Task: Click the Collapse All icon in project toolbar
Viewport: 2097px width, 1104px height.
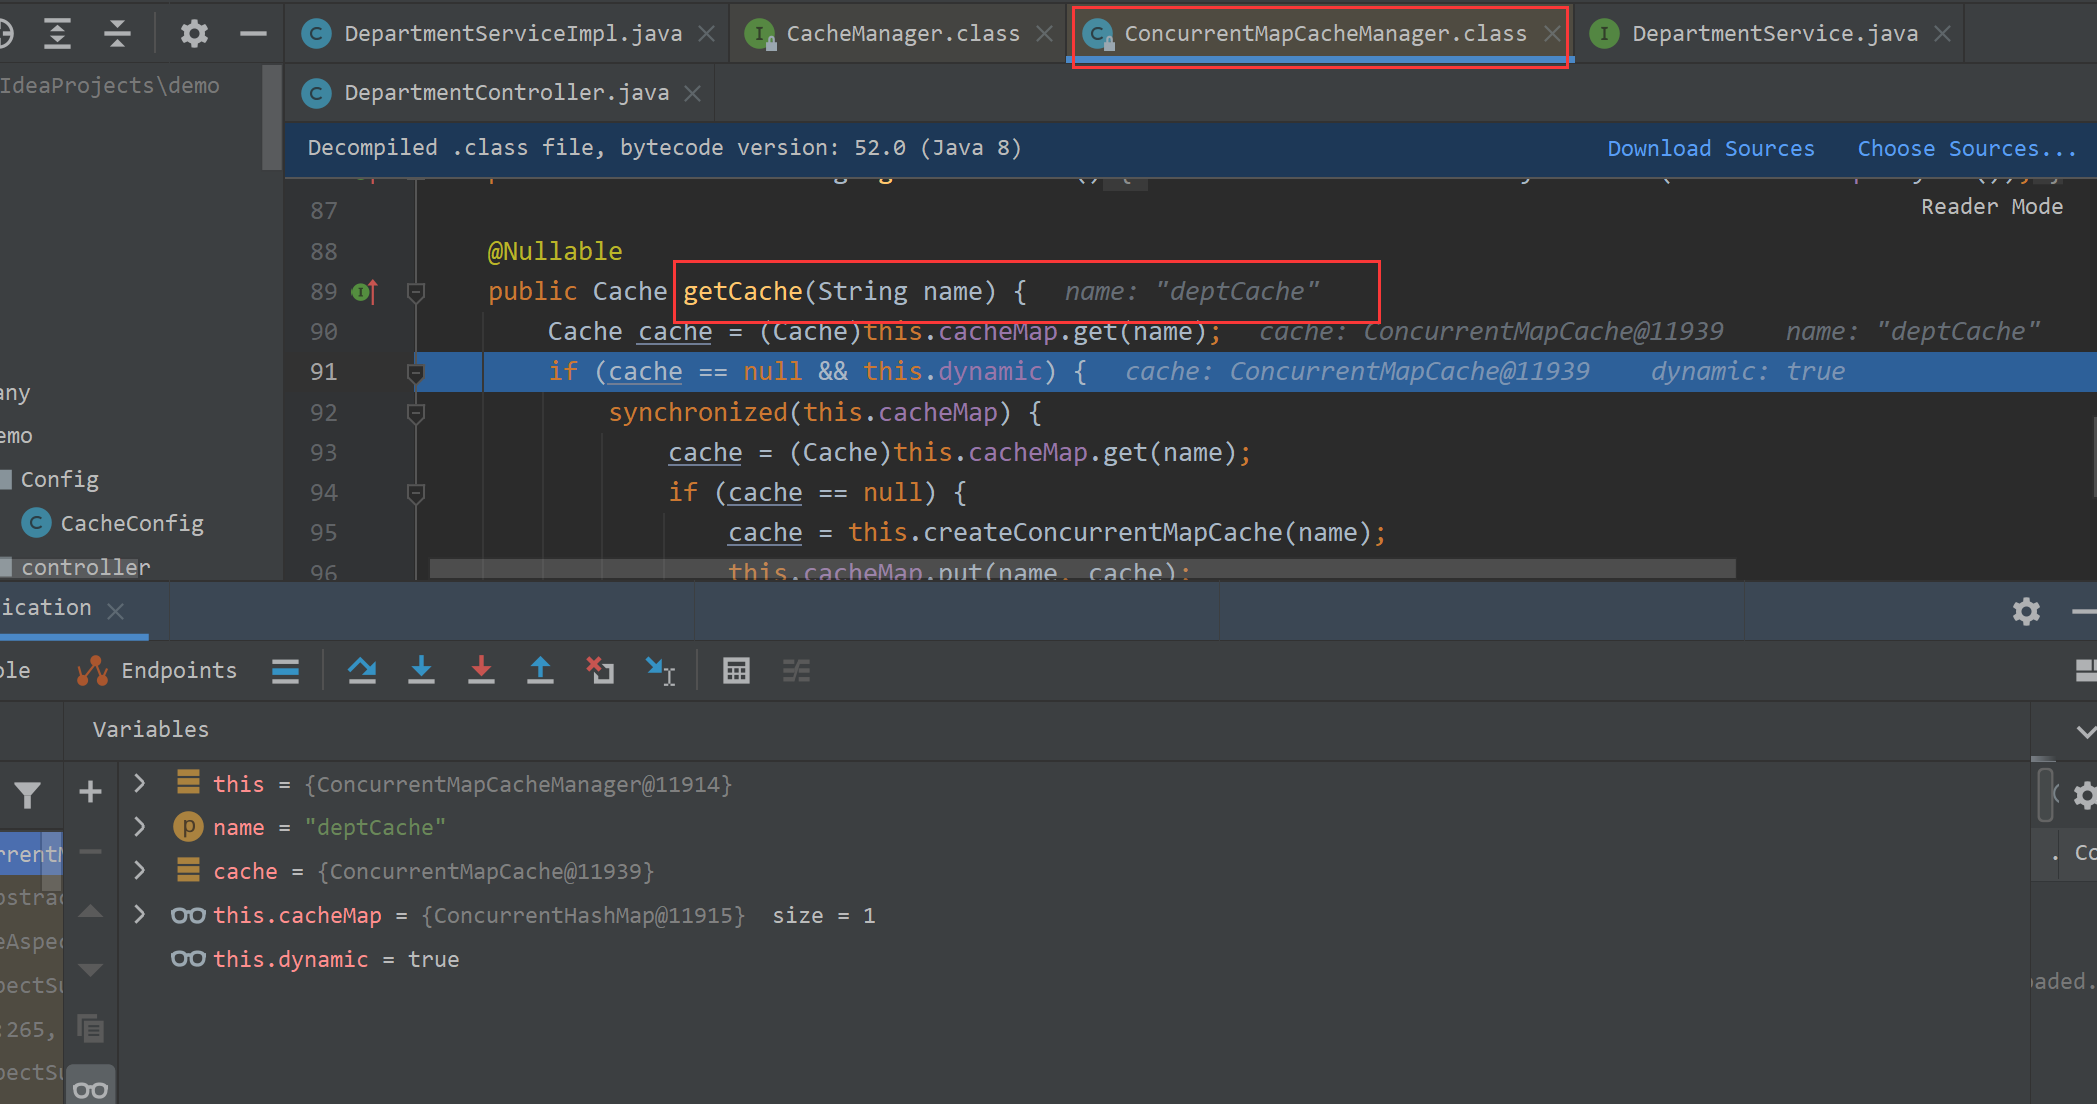Action: [x=118, y=33]
